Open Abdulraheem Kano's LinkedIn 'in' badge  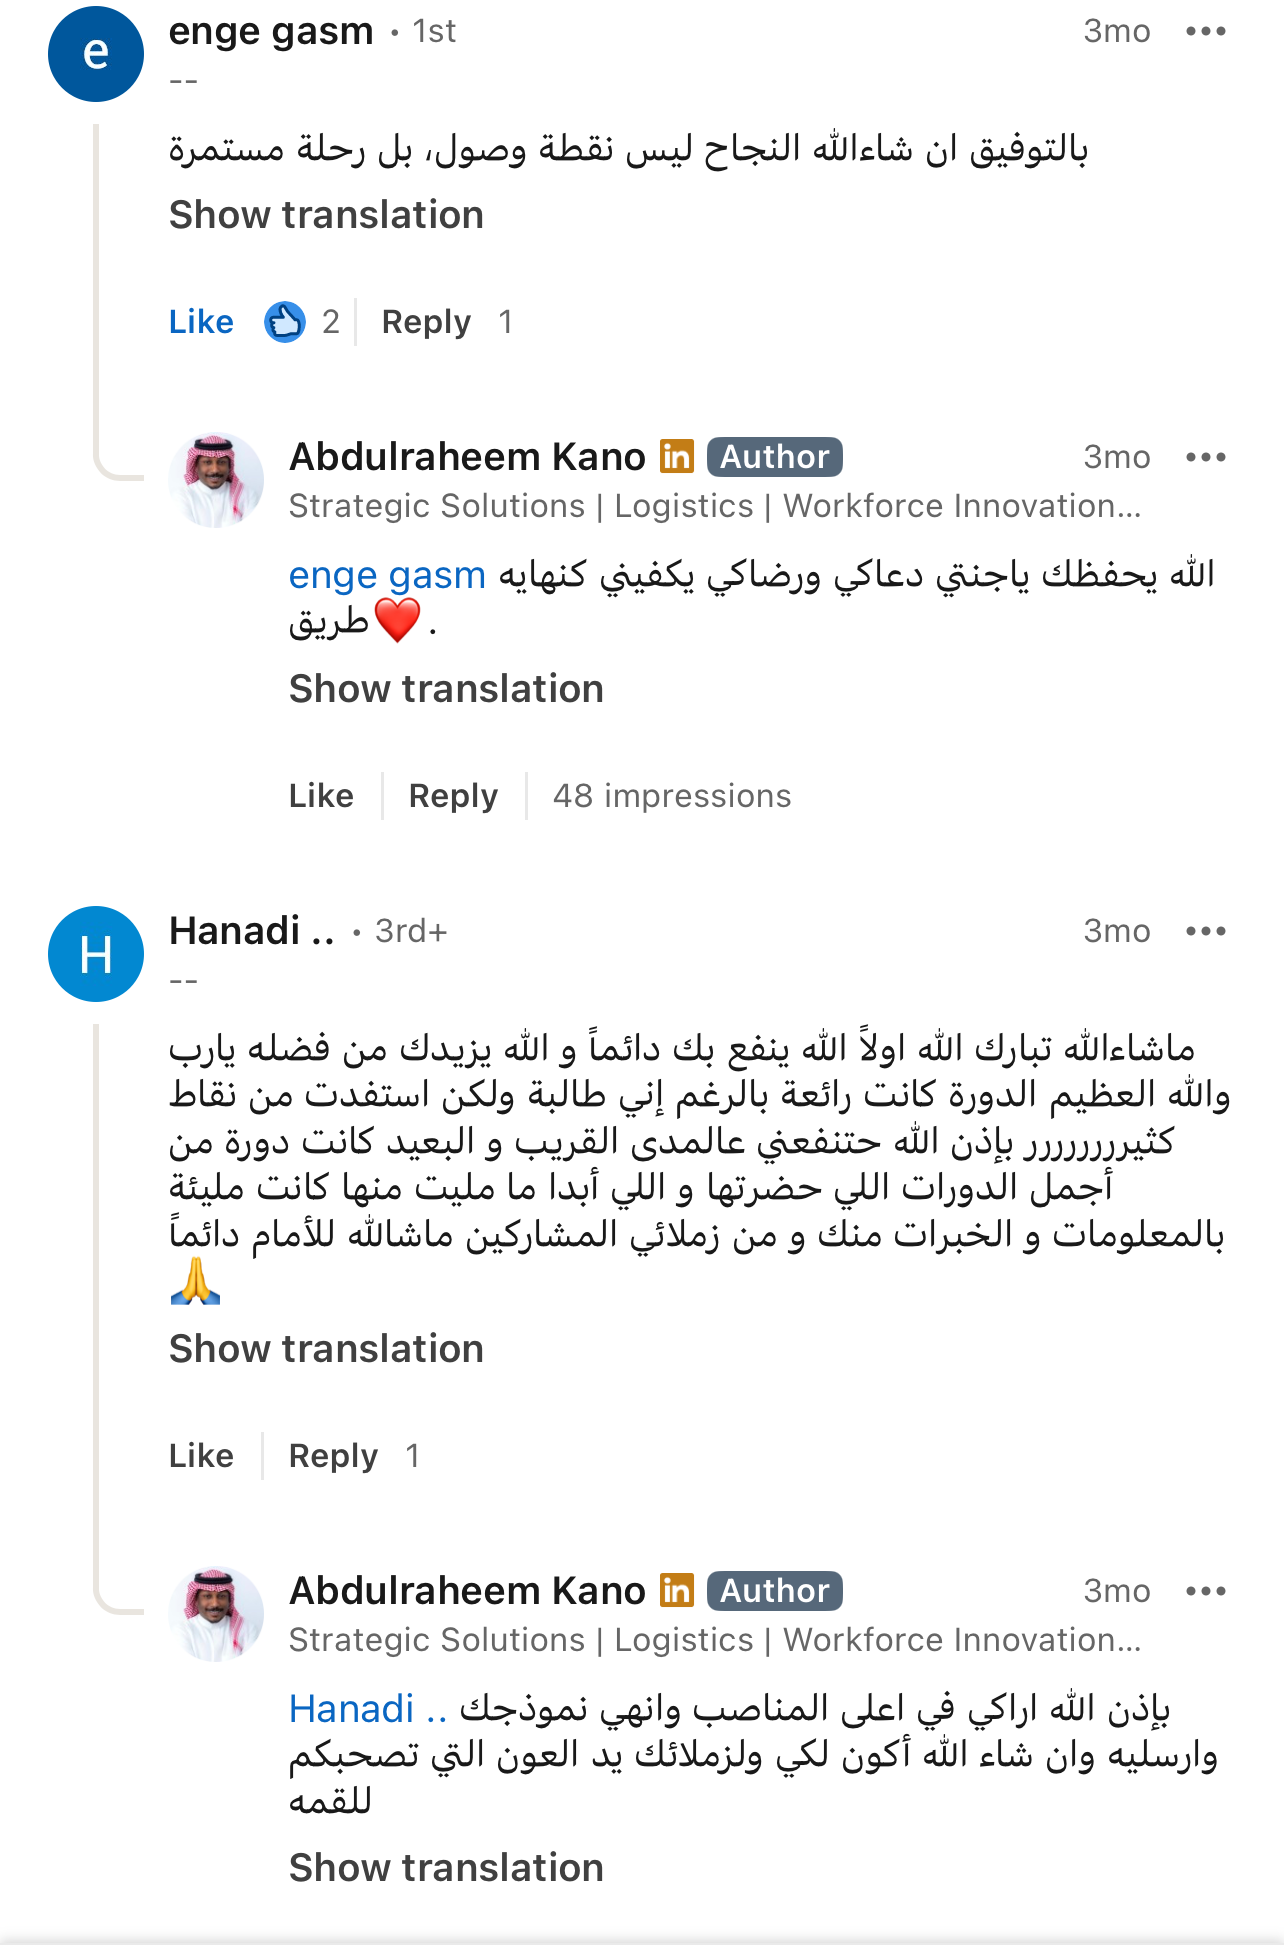678,456
